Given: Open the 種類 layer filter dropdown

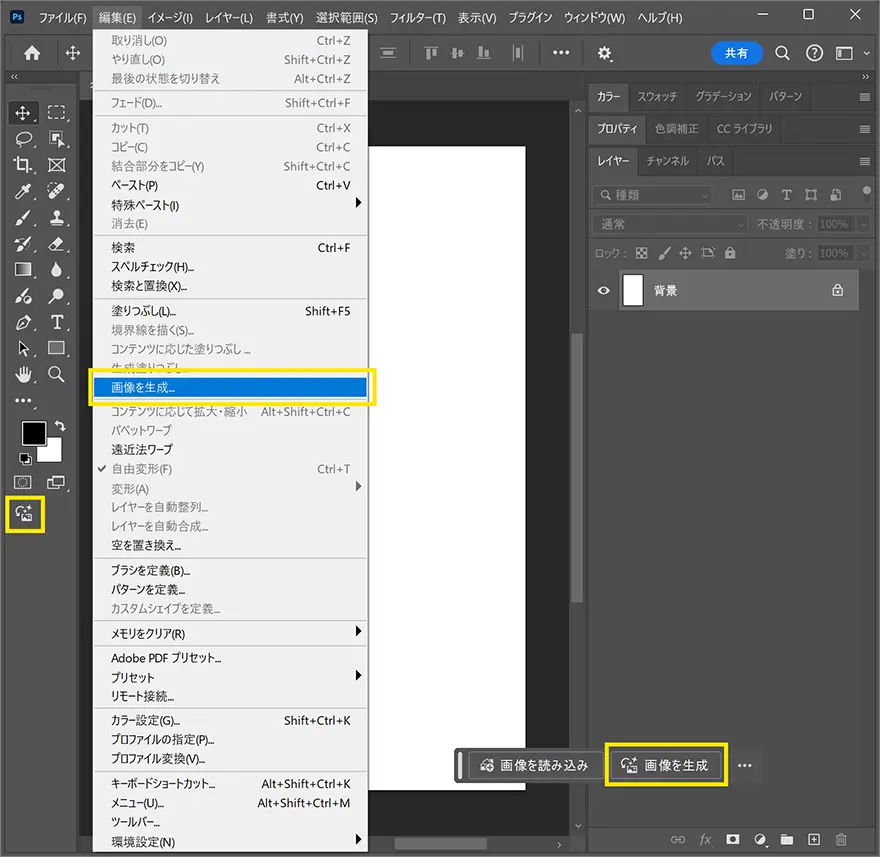Looking at the screenshot, I should coord(652,195).
